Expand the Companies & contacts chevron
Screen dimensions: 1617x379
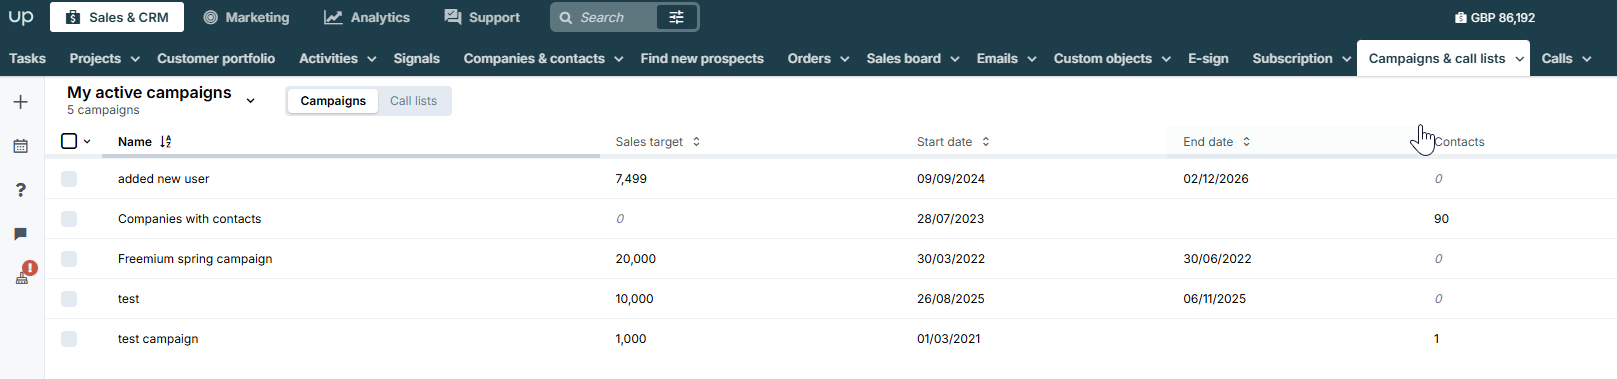coord(619,59)
